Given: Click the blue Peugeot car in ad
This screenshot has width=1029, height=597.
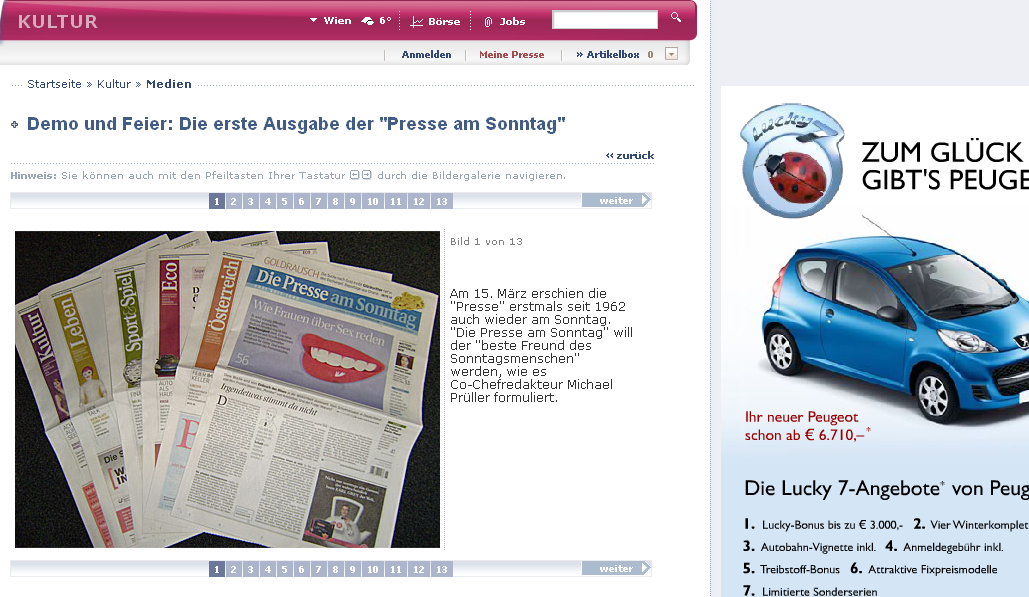Looking at the screenshot, I should (x=895, y=328).
